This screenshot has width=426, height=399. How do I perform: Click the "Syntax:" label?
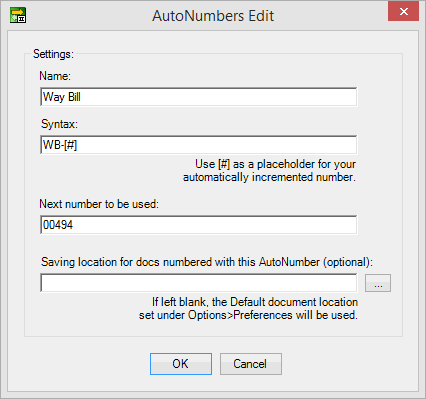[x=59, y=124]
